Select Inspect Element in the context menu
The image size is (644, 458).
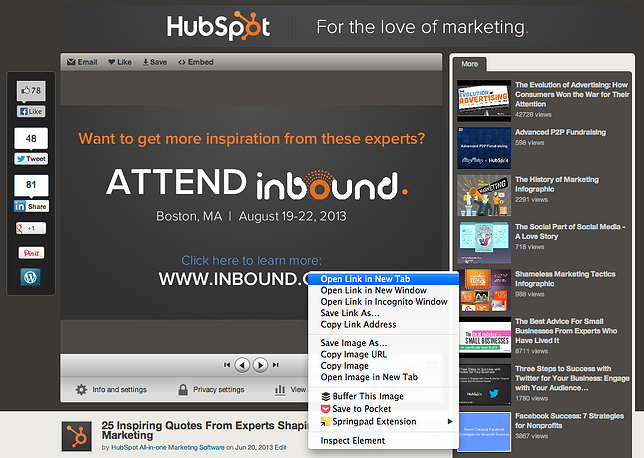353,440
